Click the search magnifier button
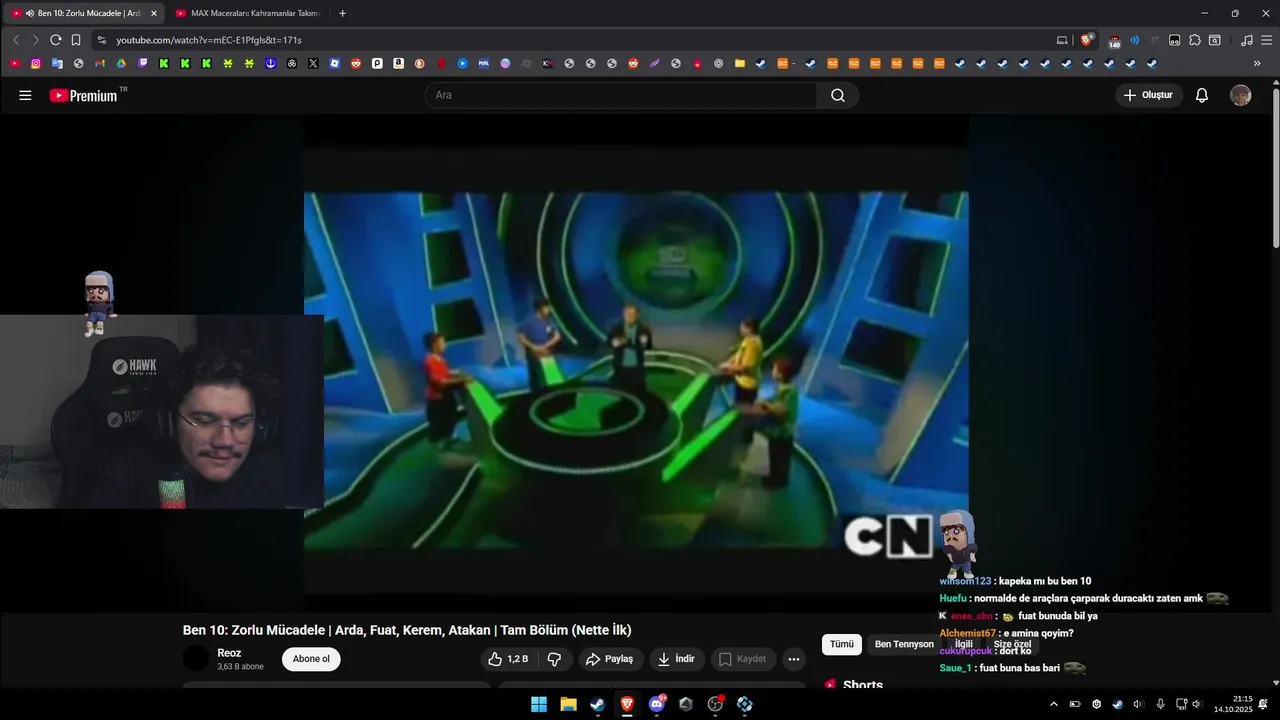This screenshot has height=720, width=1280. pyautogui.click(x=838, y=95)
